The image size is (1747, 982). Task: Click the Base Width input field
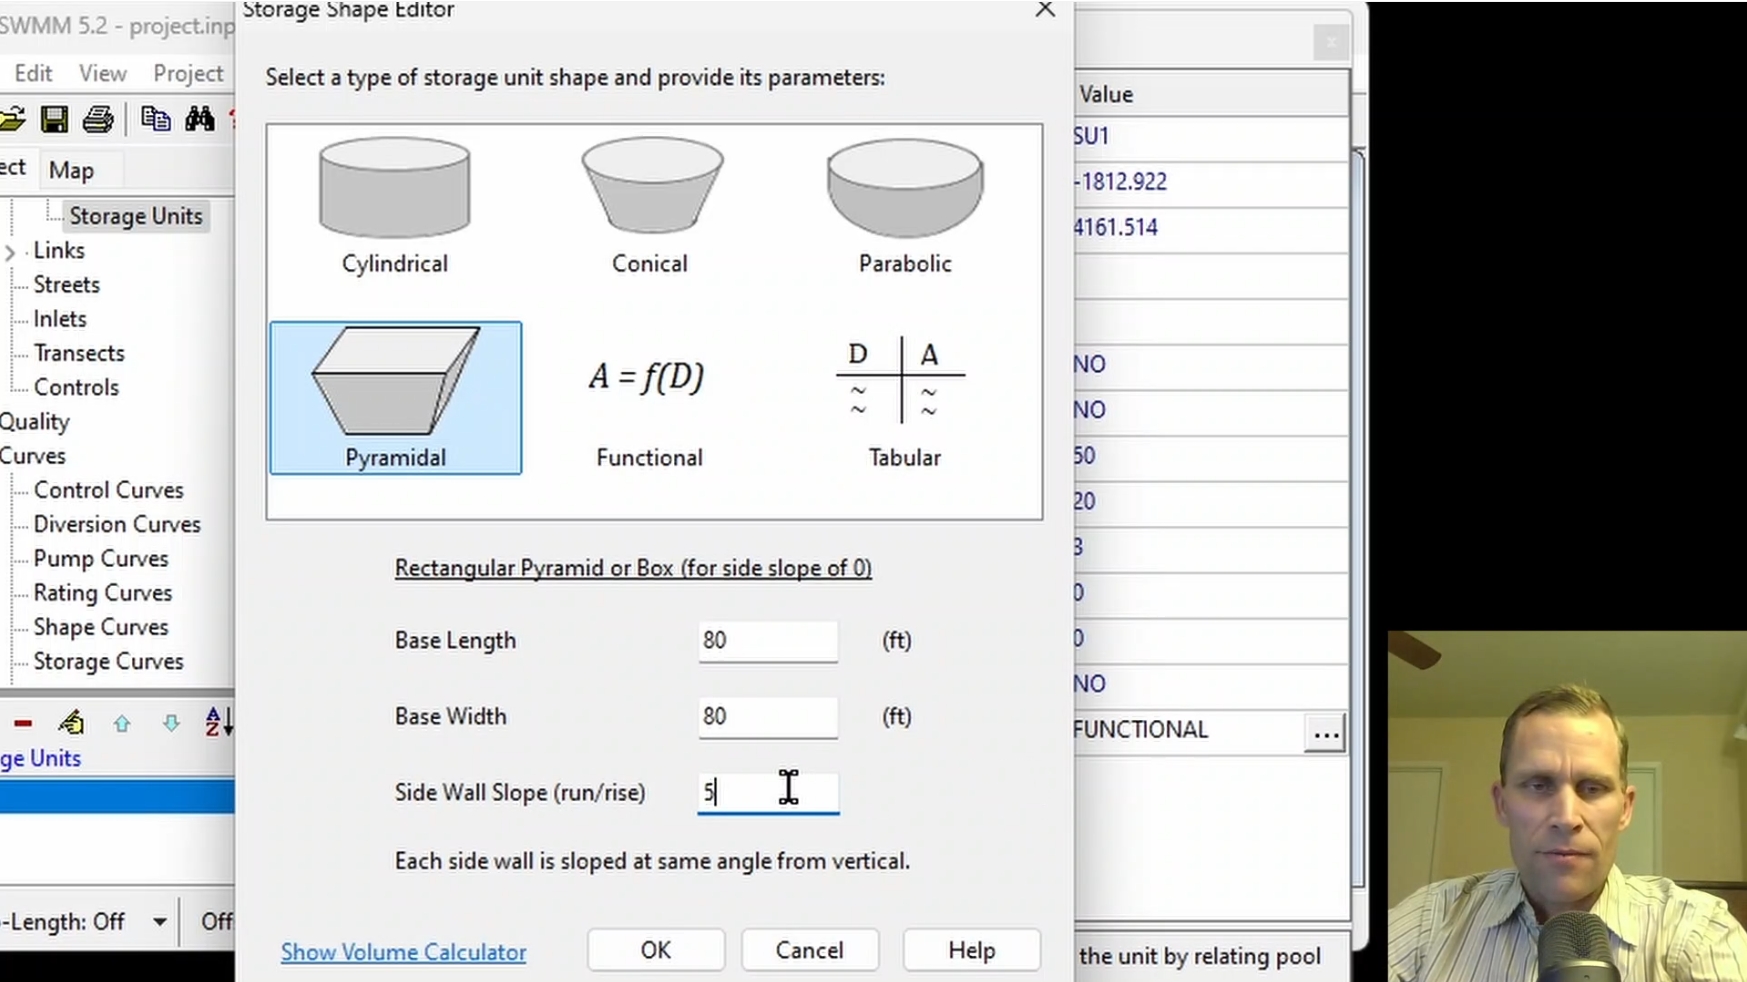[768, 717]
